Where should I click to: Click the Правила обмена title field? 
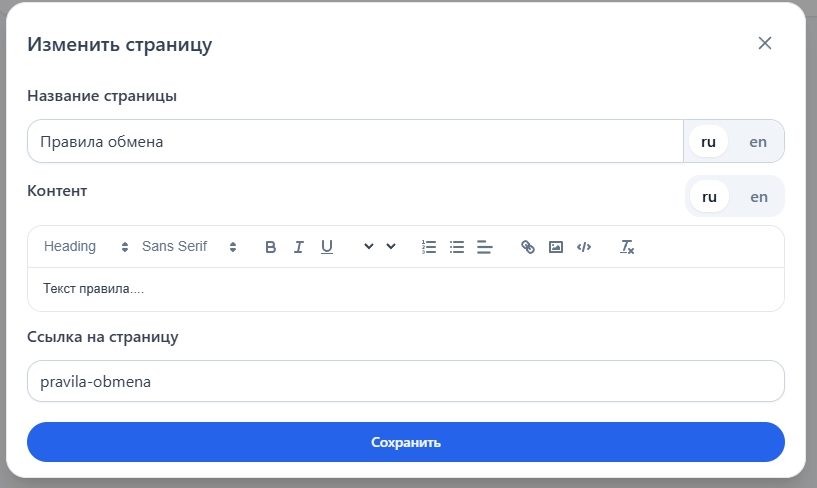click(355, 142)
